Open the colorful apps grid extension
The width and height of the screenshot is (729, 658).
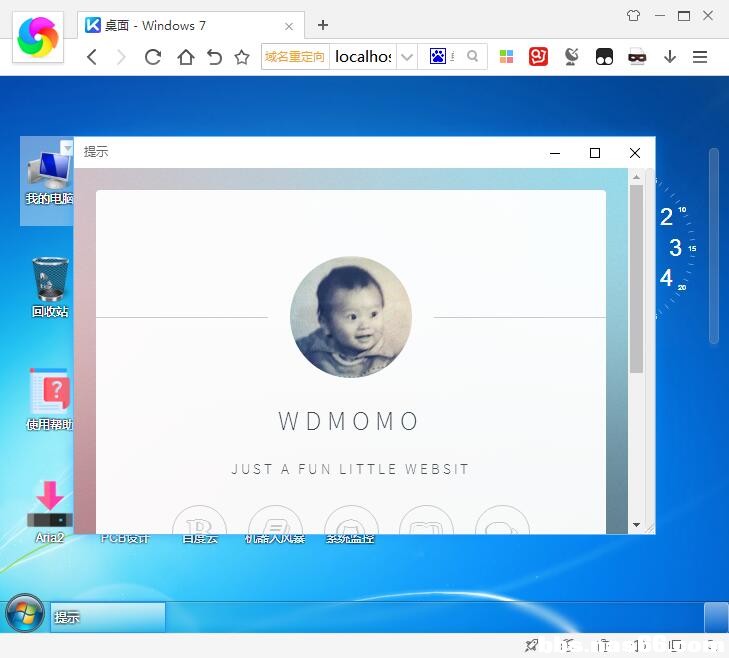[506, 57]
